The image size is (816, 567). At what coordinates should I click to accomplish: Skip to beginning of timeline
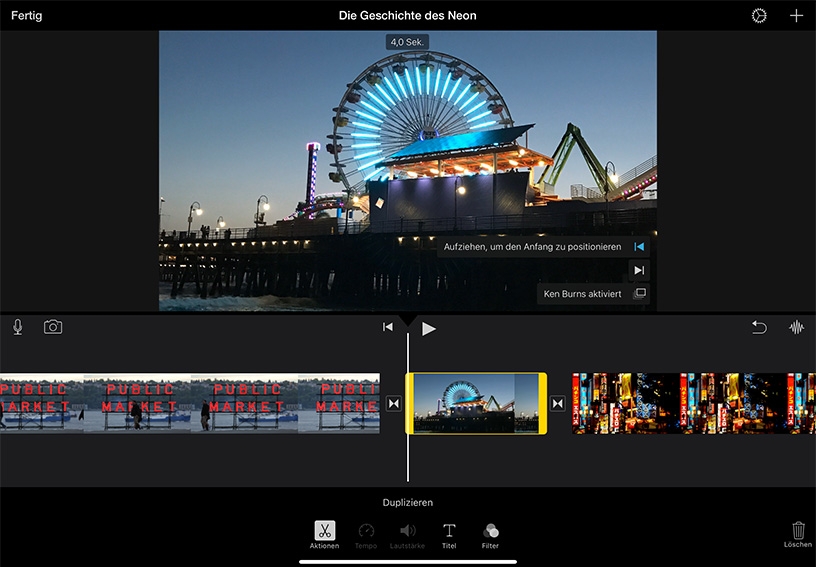pos(388,327)
